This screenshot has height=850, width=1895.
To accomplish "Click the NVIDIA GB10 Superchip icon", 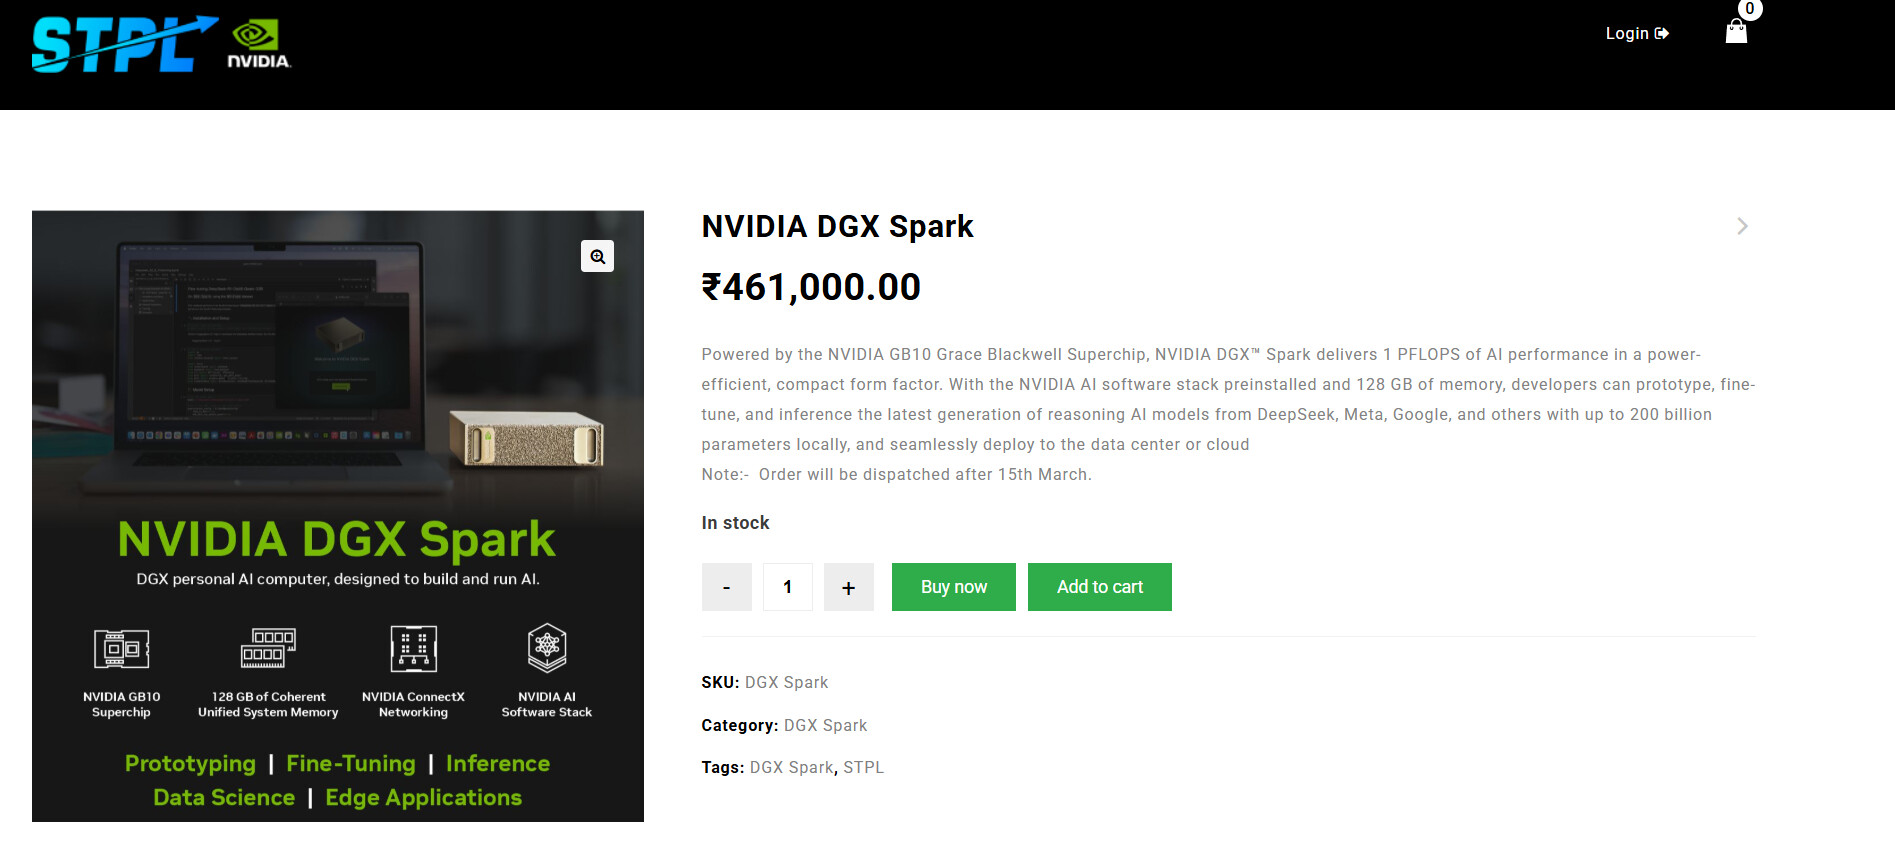I will coord(121,649).
